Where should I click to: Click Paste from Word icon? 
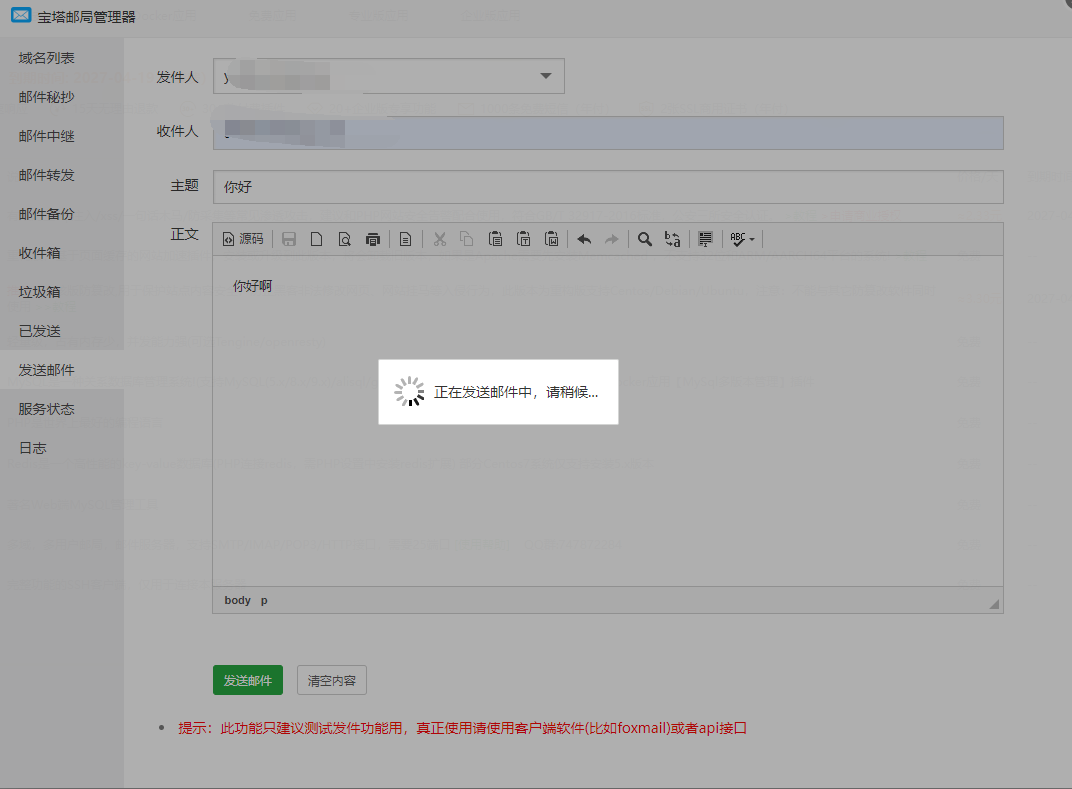pyautogui.click(x=552, y=239)
